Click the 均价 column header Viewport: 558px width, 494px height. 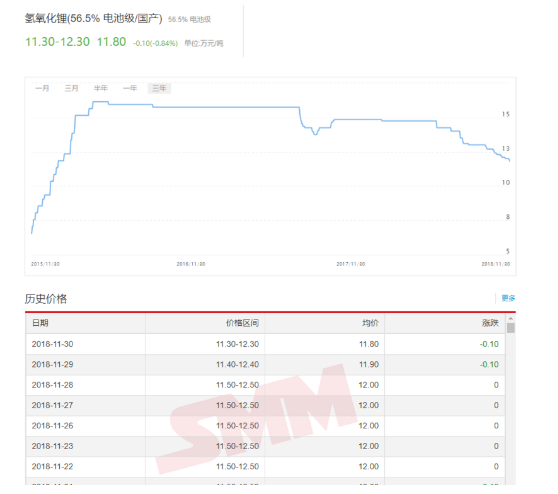(x=370, y=323)
